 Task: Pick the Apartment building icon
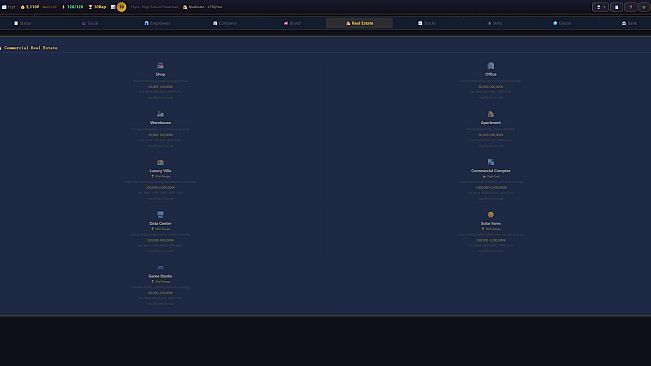click(x=491, y=114)
